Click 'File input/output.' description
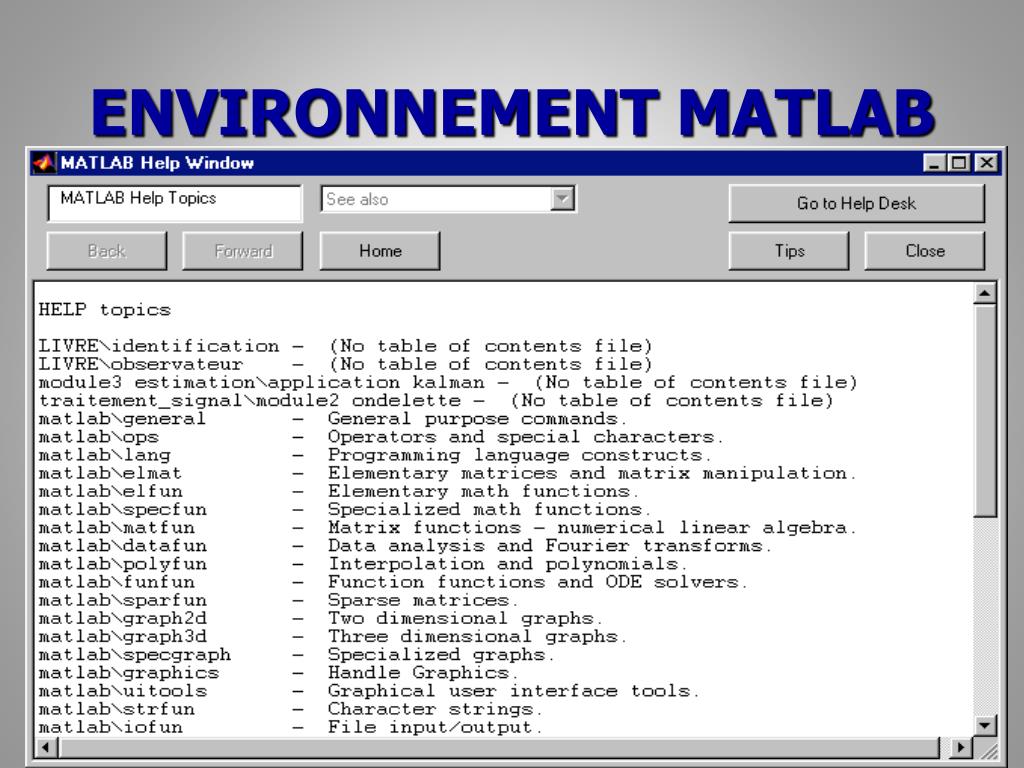1024x768 pixels. coord(435,728)
